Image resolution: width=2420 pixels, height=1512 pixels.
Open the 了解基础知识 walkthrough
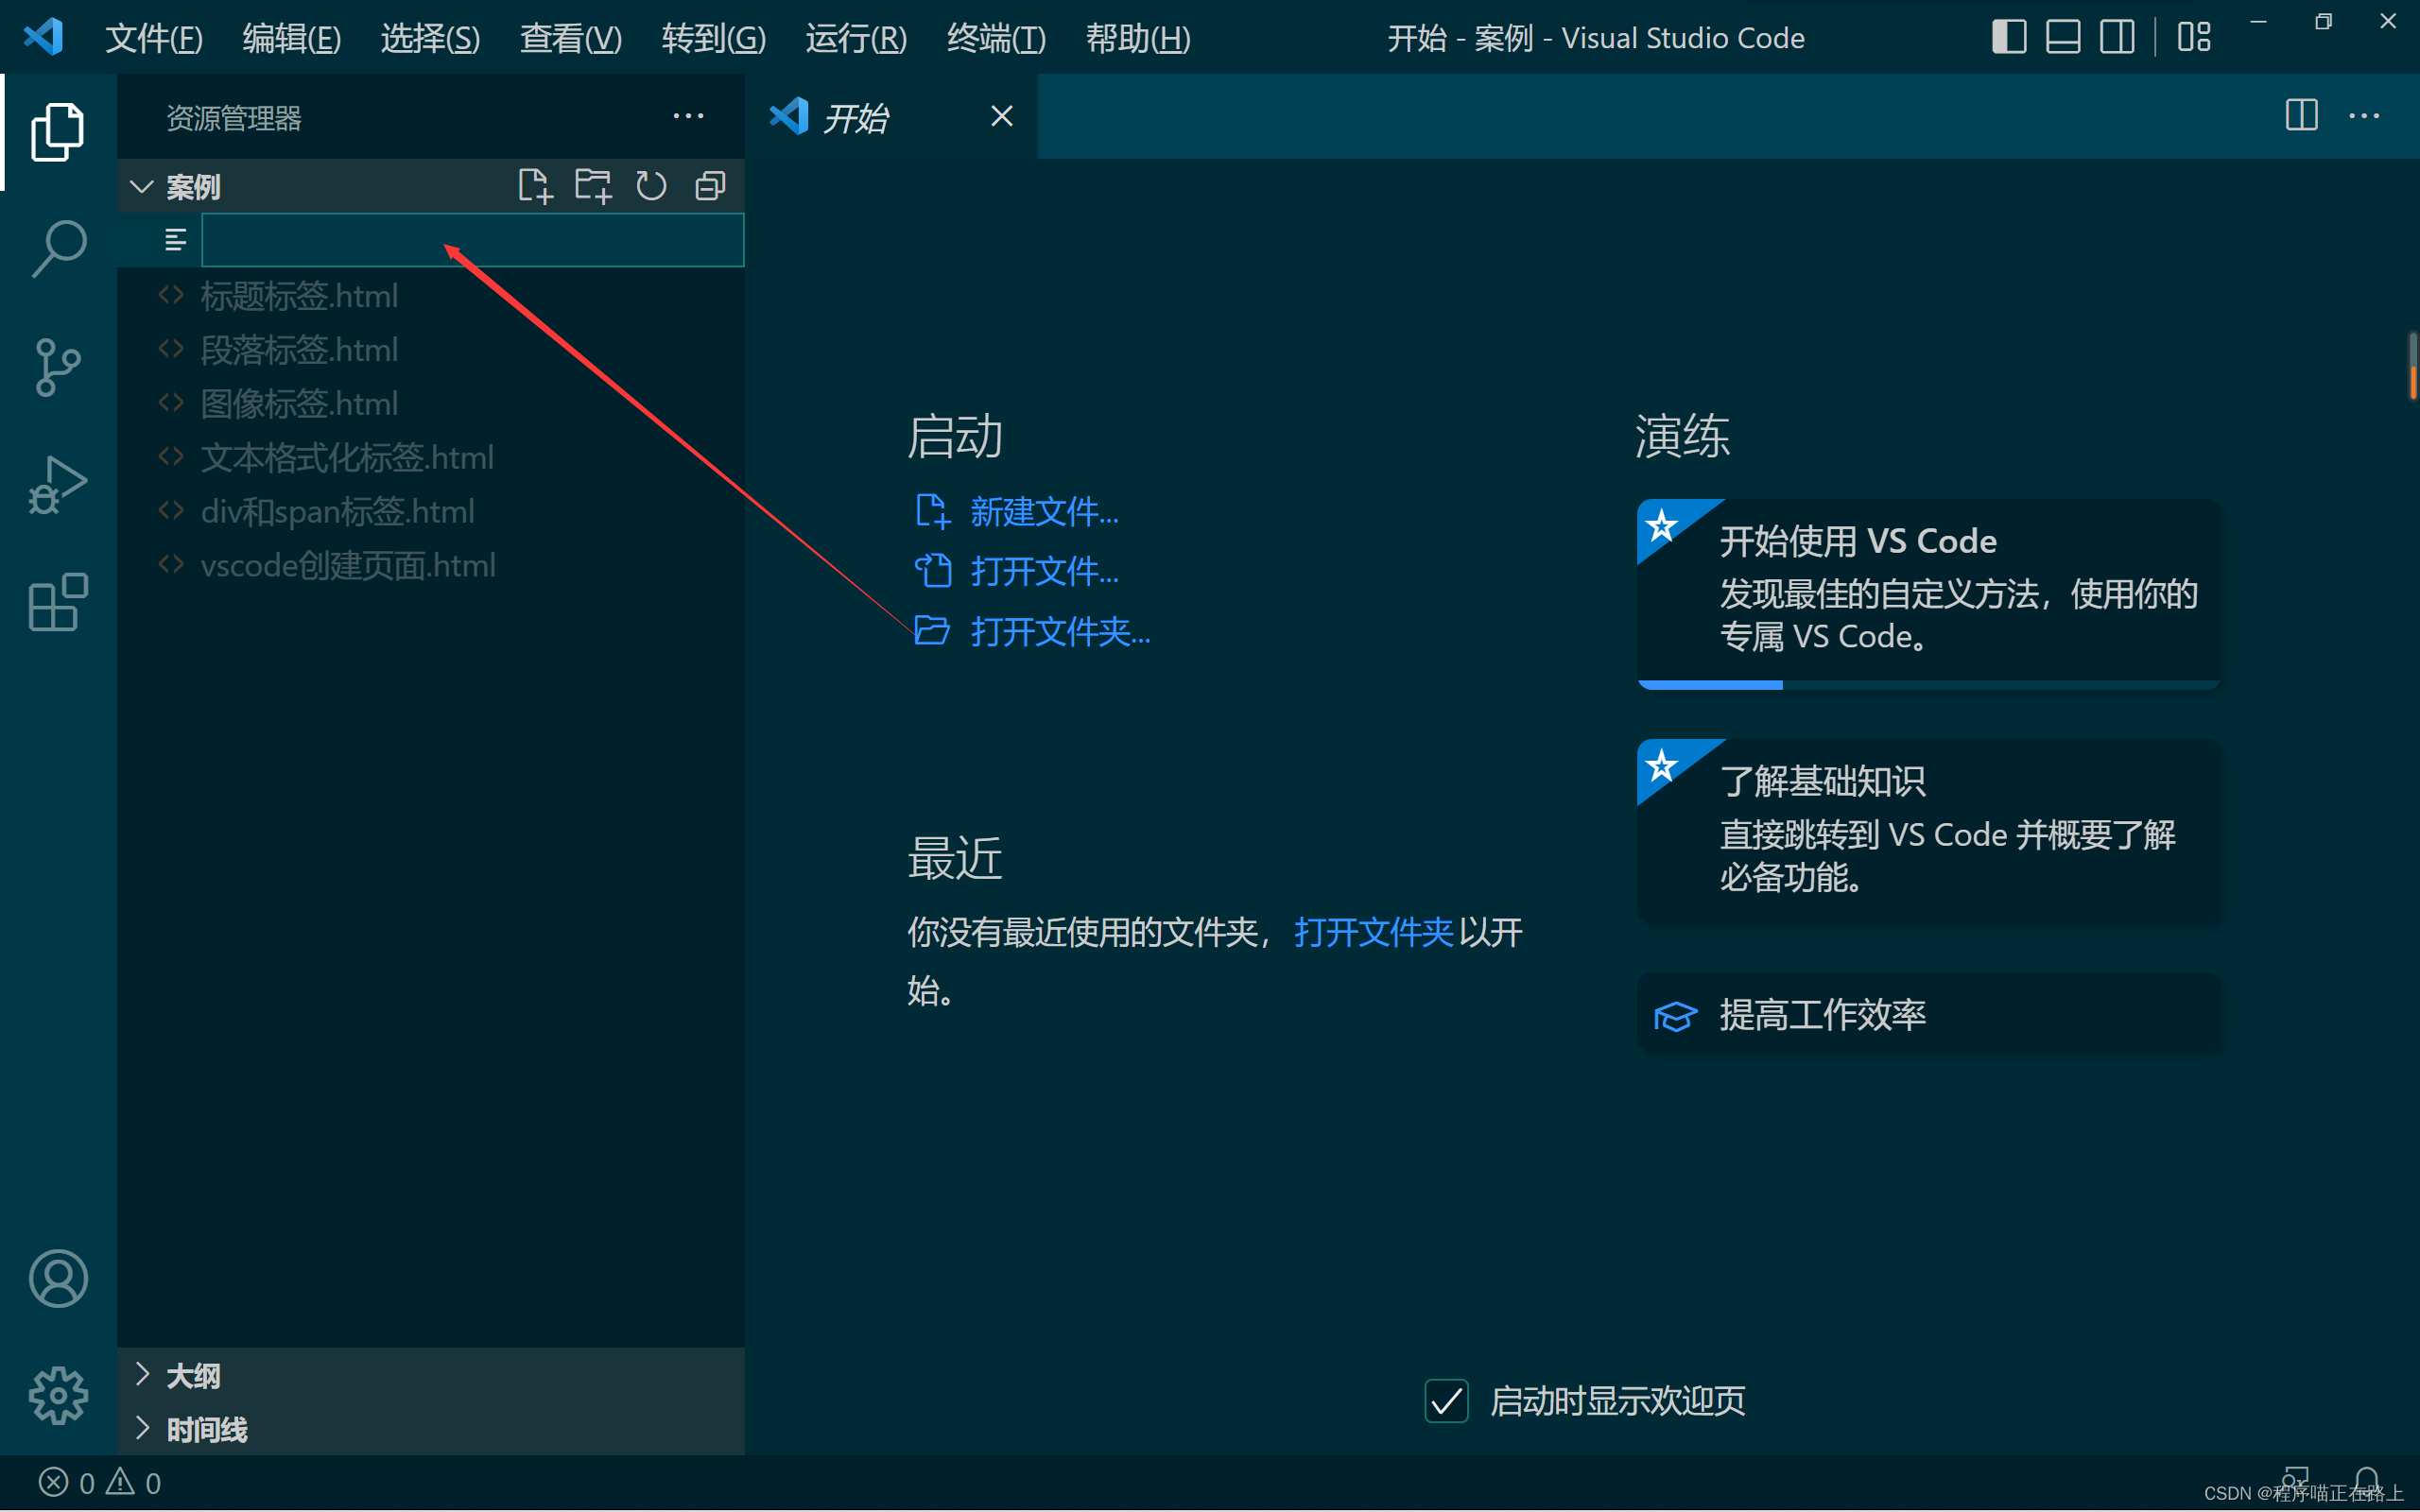click(1929, 830)
